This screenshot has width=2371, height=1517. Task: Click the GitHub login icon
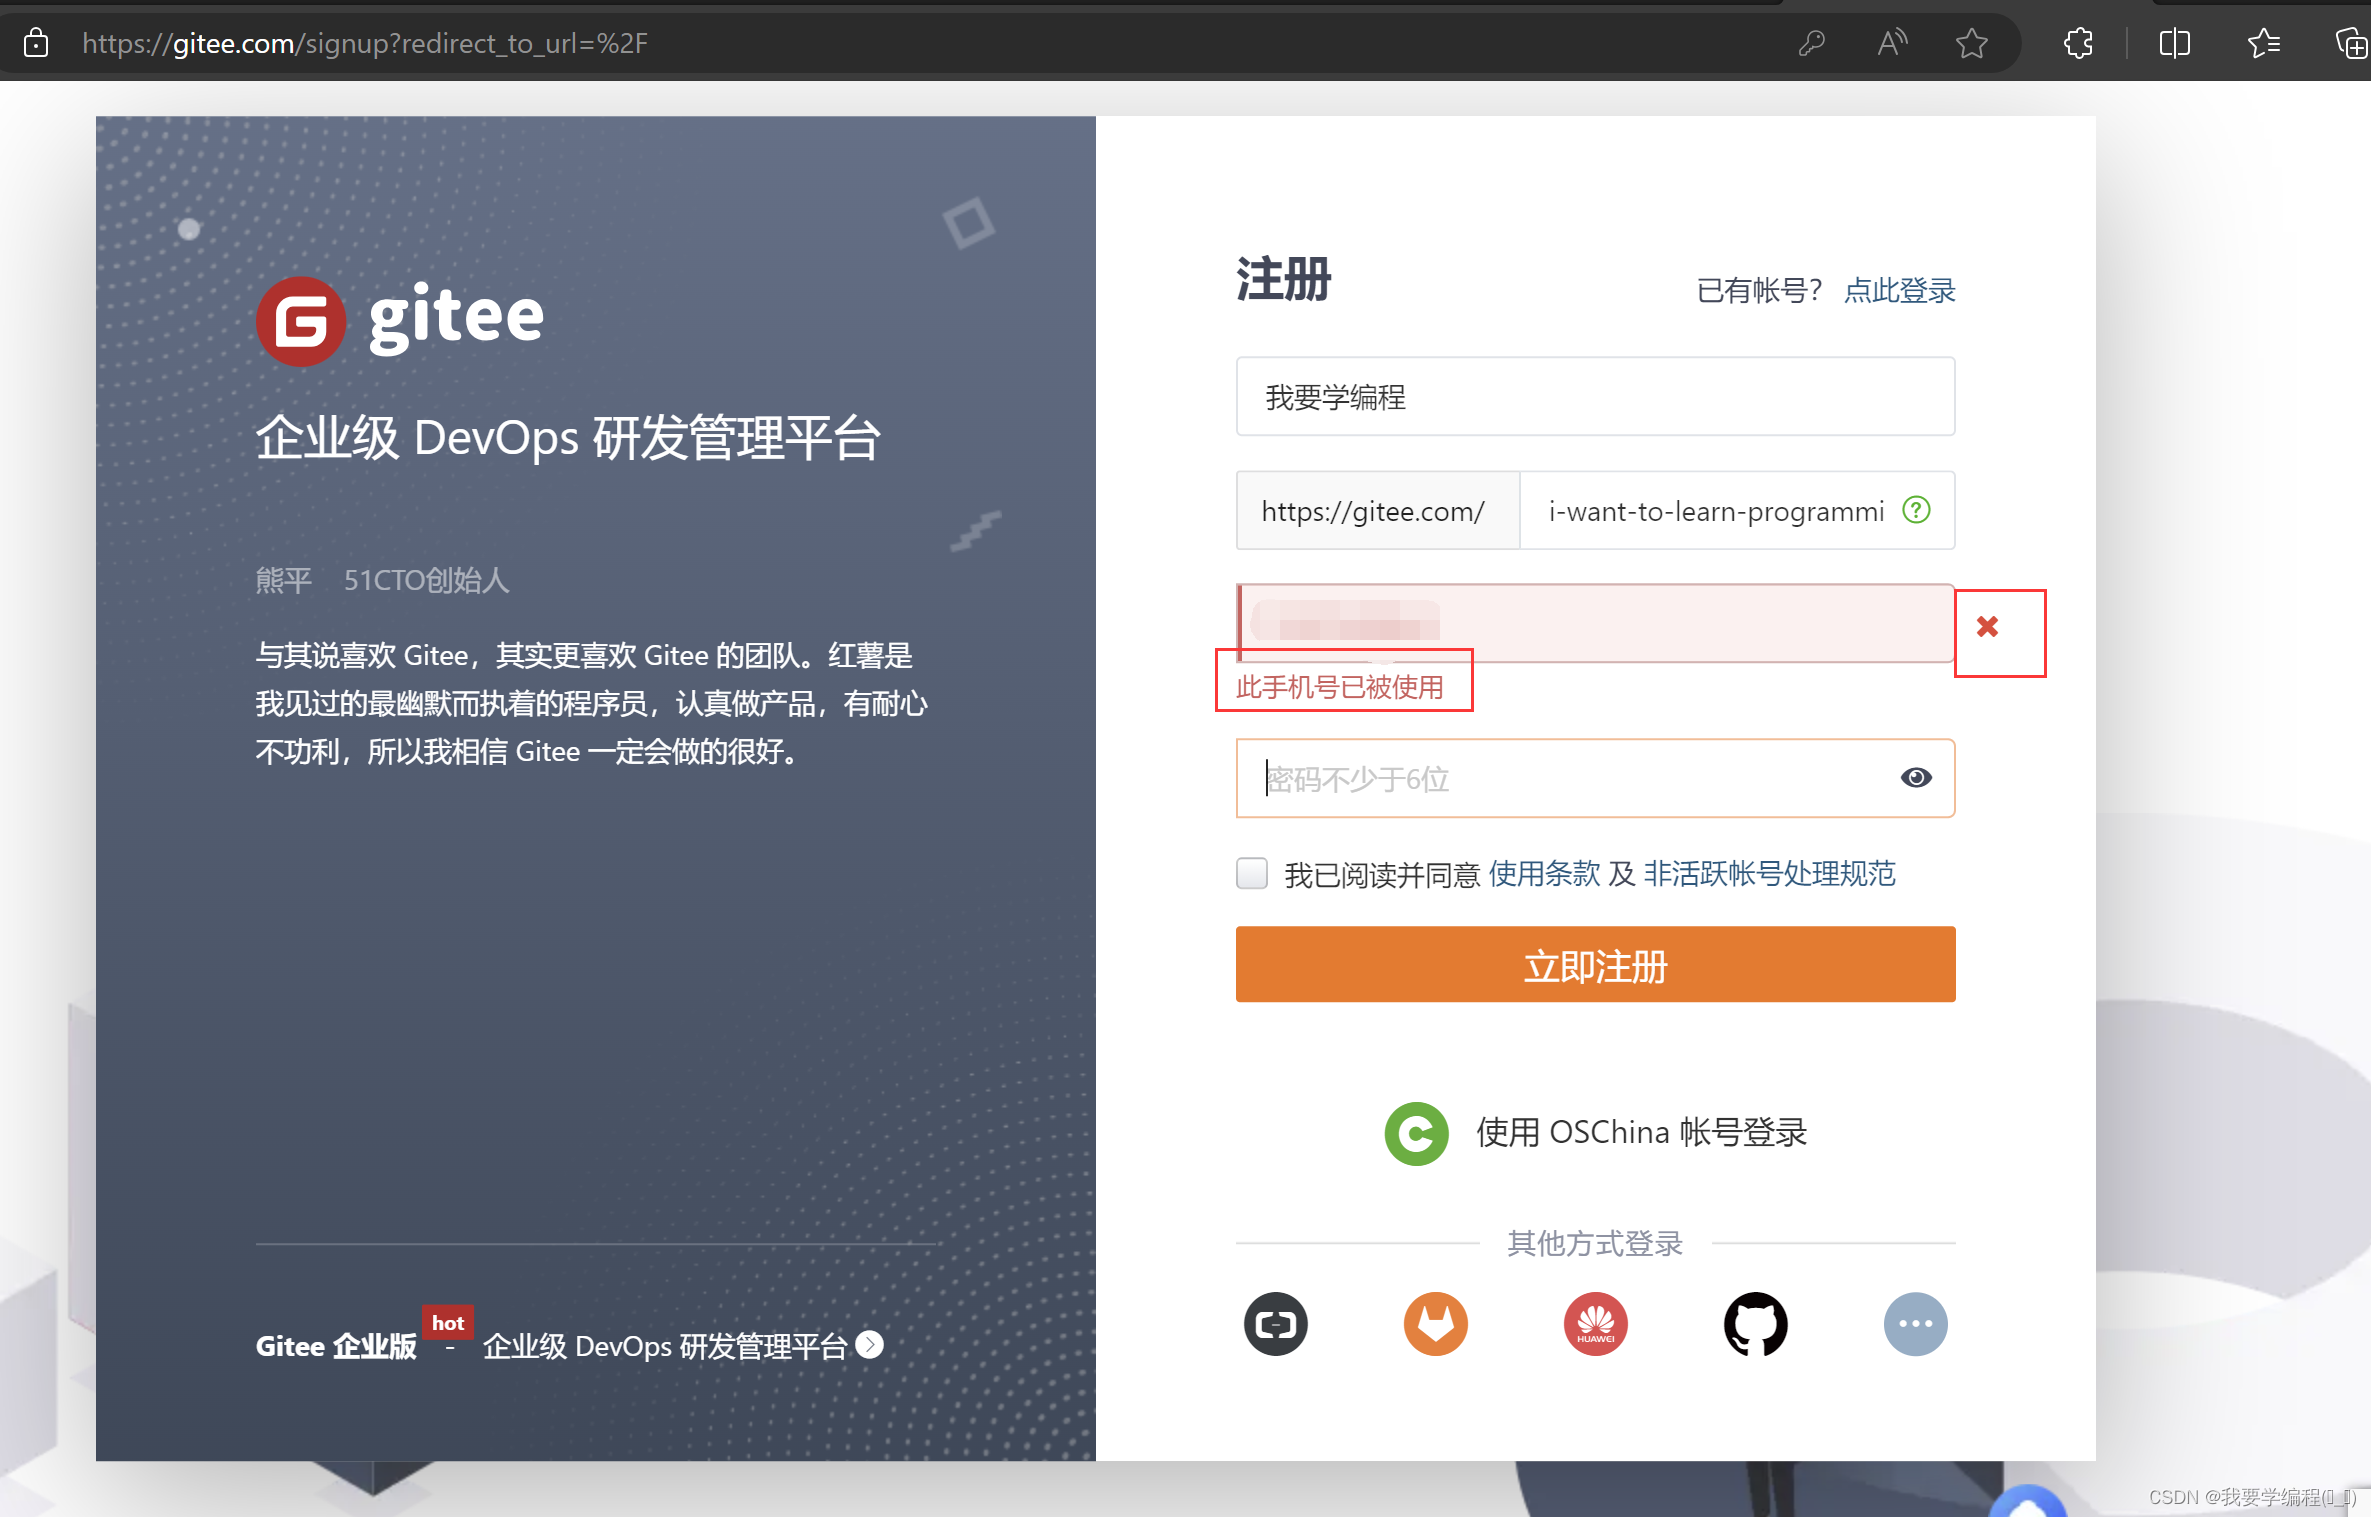(1755, 1324)
